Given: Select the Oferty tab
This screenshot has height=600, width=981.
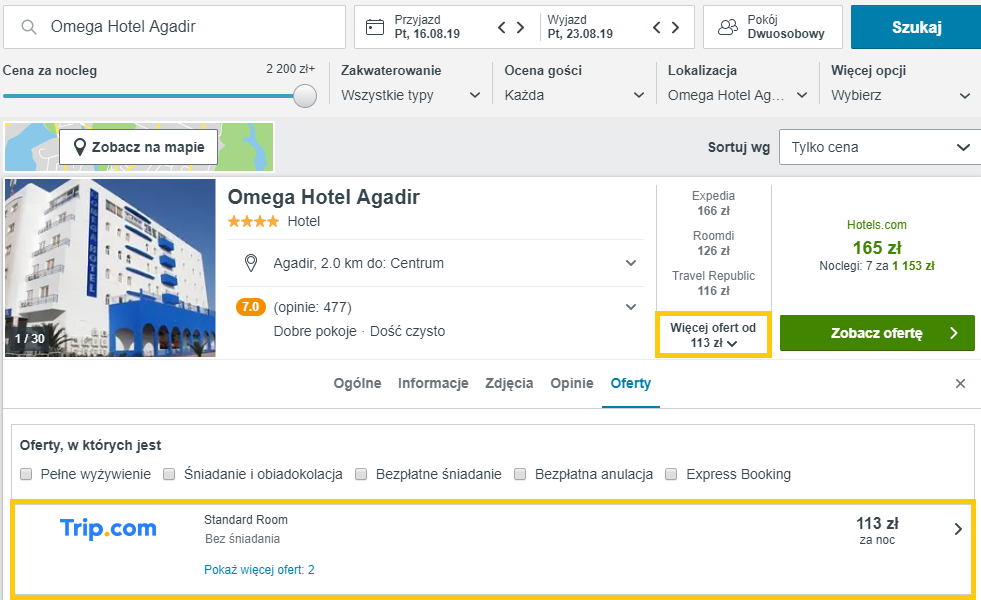Looking at the screenshot, I should (x=631, y=384).
